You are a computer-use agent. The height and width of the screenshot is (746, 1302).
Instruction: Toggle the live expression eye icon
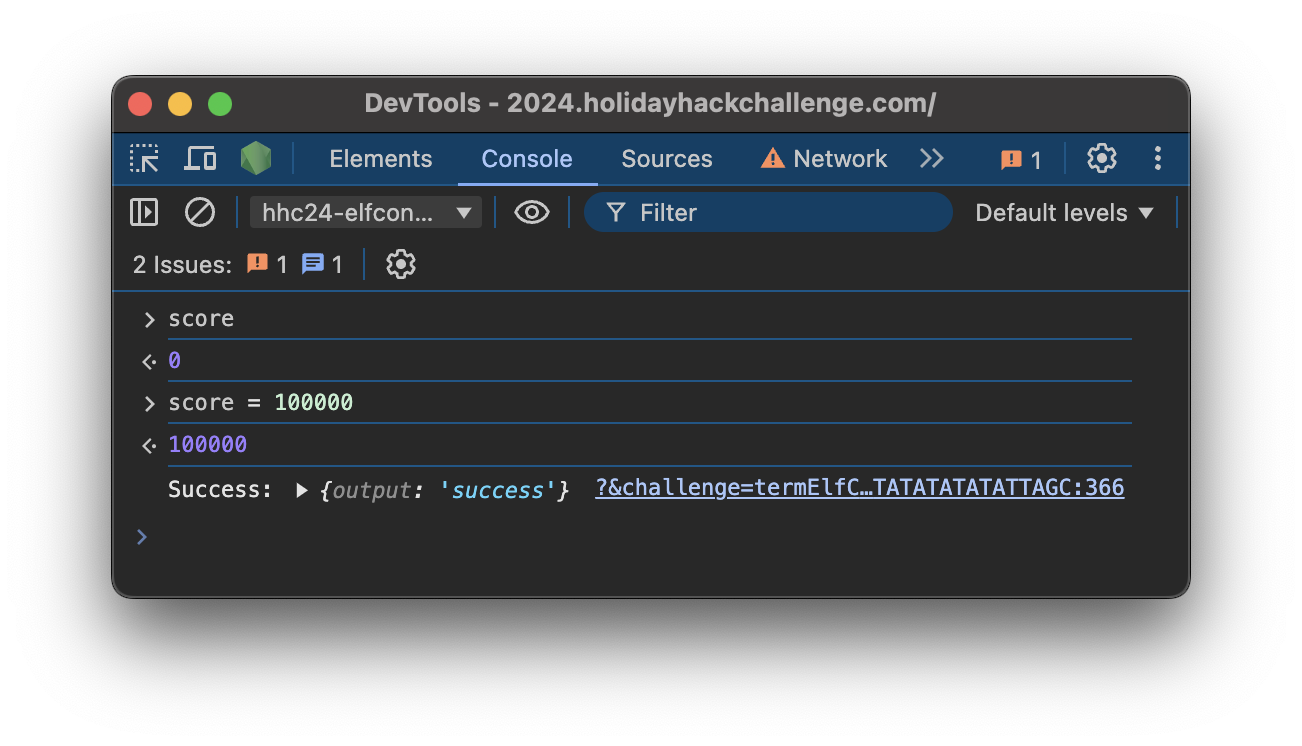coord(531,213)
